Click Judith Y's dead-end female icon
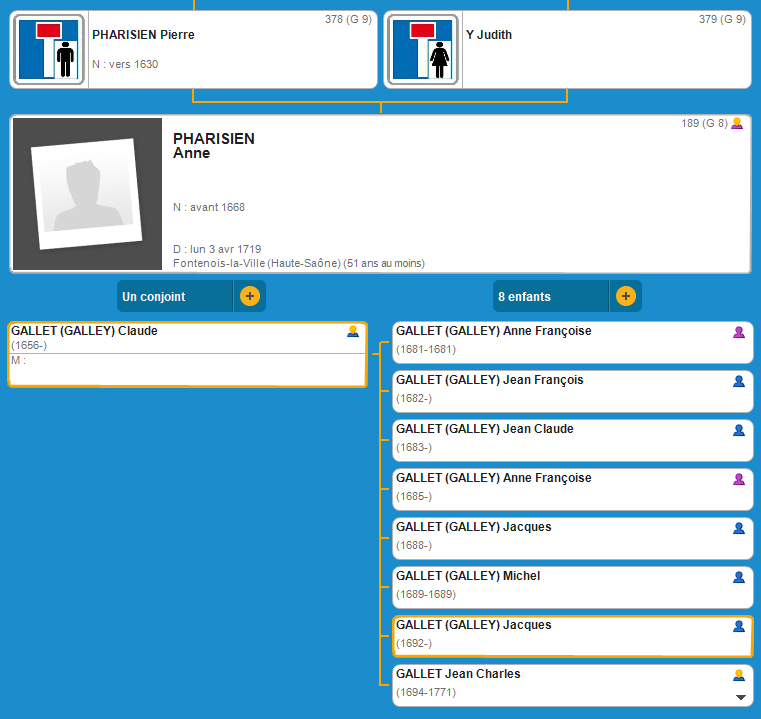 (423, 50)
